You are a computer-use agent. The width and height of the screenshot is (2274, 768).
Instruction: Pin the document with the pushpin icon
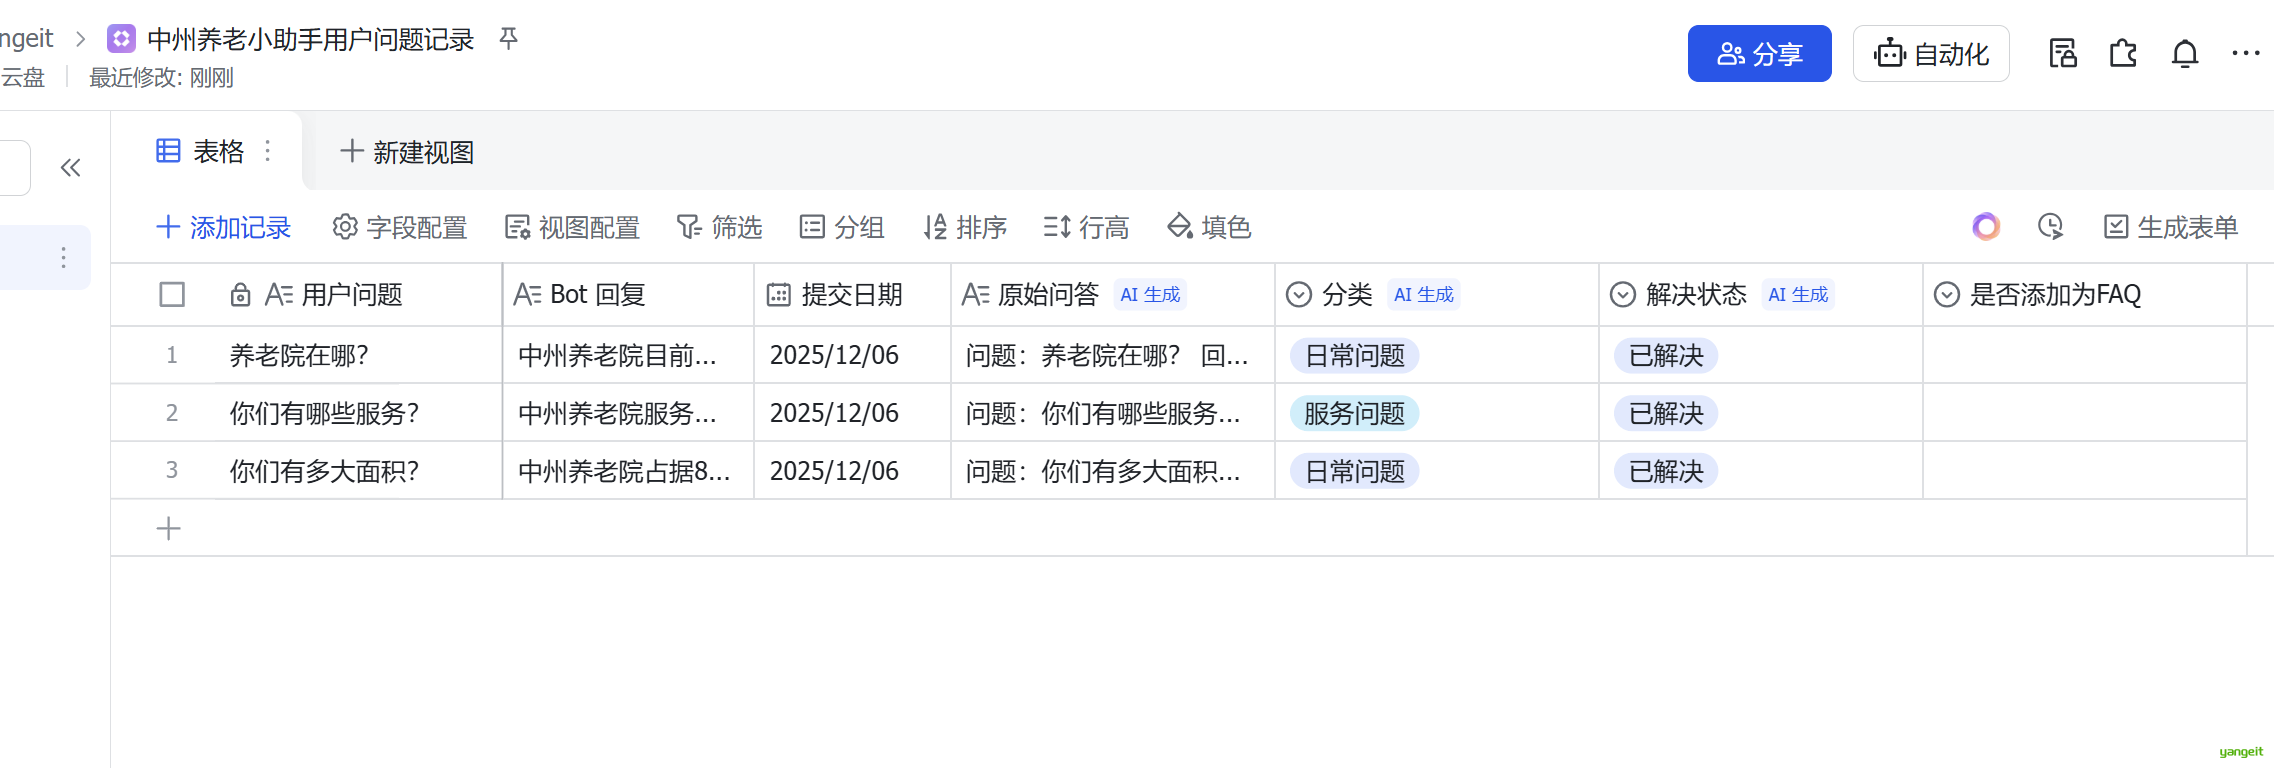pos(508,39)
